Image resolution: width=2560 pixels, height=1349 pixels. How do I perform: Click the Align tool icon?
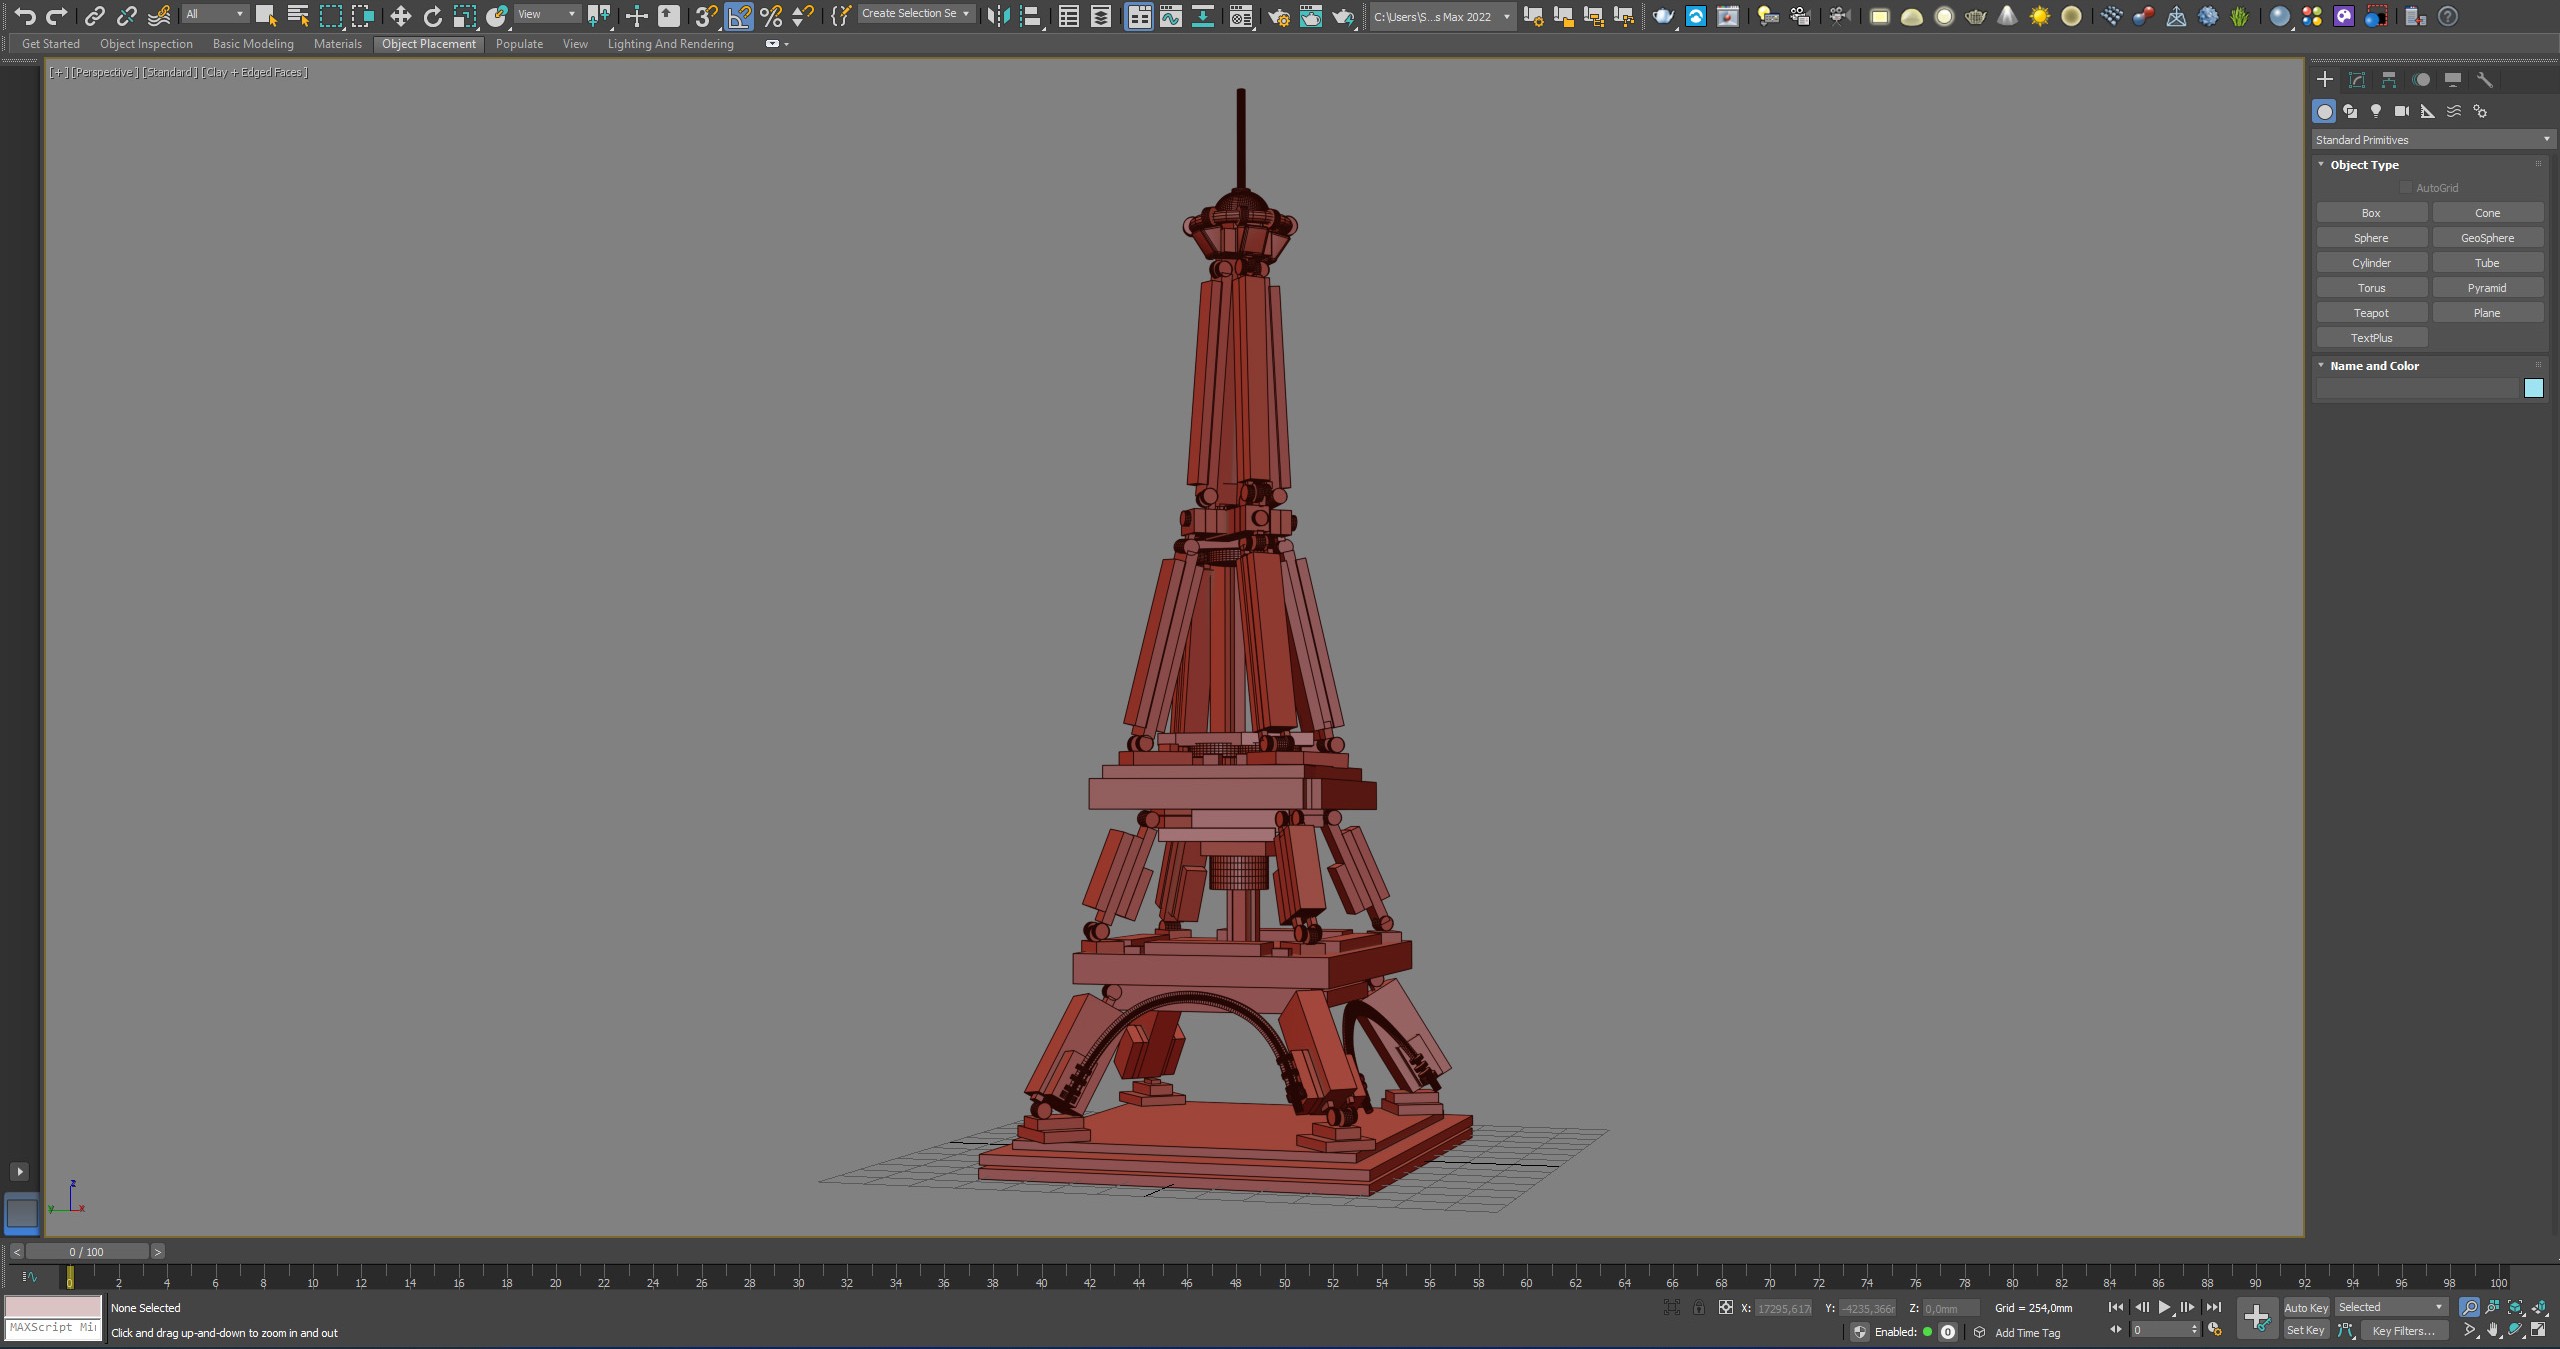pyautogui.click(x=1030, y=16)
